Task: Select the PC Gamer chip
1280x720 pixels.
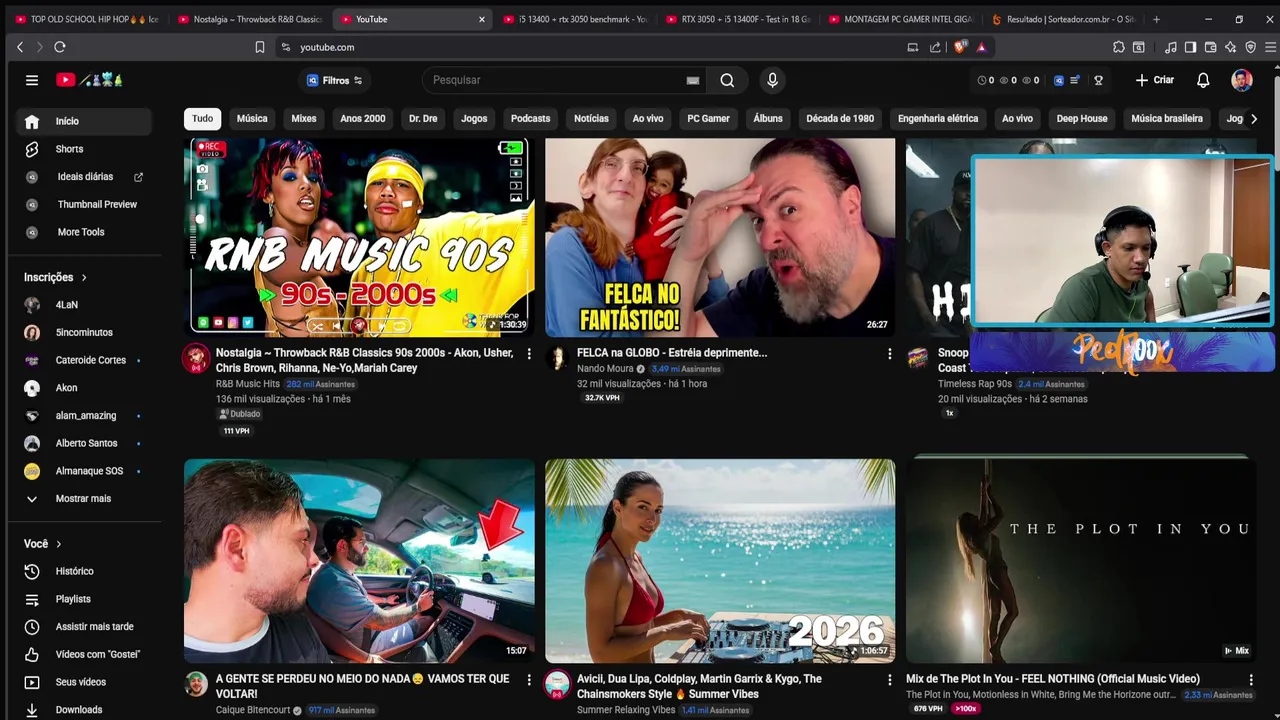Action: click(708, 119)
